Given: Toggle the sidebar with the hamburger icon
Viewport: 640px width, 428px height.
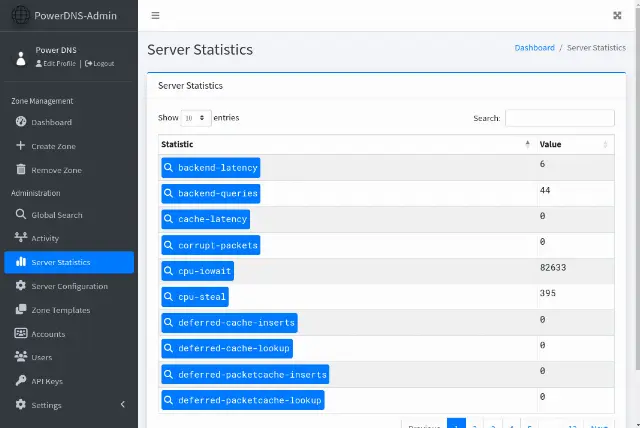Looking at the screenshot, I should pos(155,16).
